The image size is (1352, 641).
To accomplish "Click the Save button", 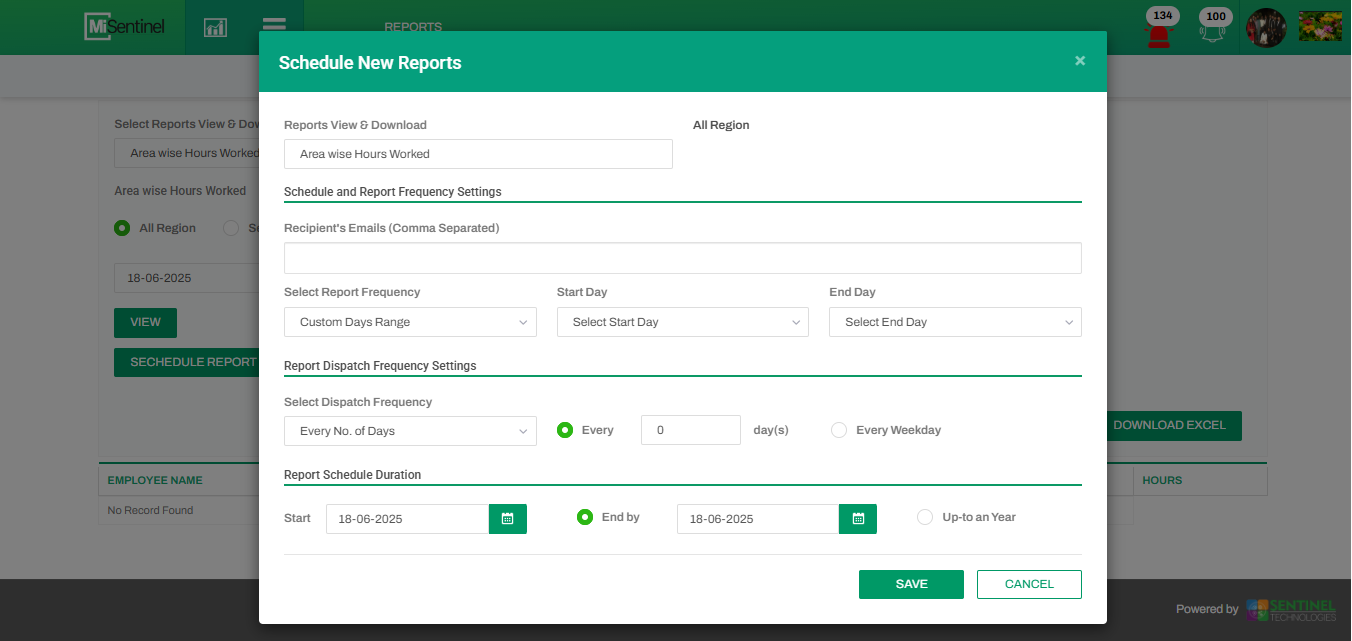I will click(911, 584).
